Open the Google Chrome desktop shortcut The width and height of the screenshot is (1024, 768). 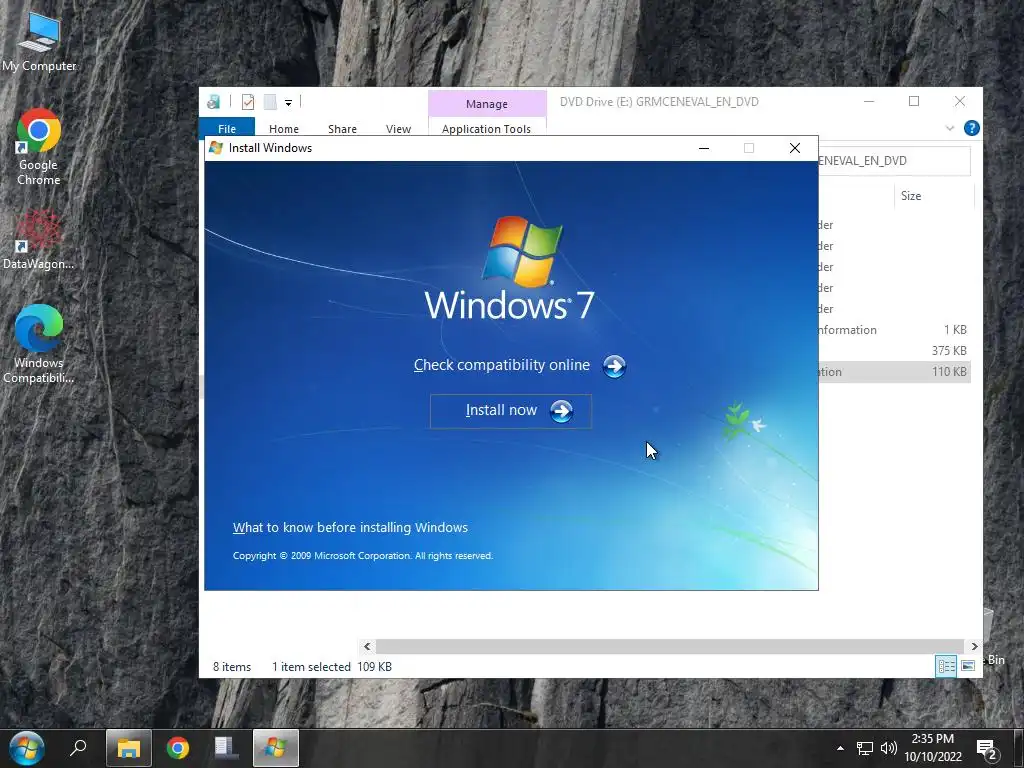pyautogui.click(x=39, y=146)
